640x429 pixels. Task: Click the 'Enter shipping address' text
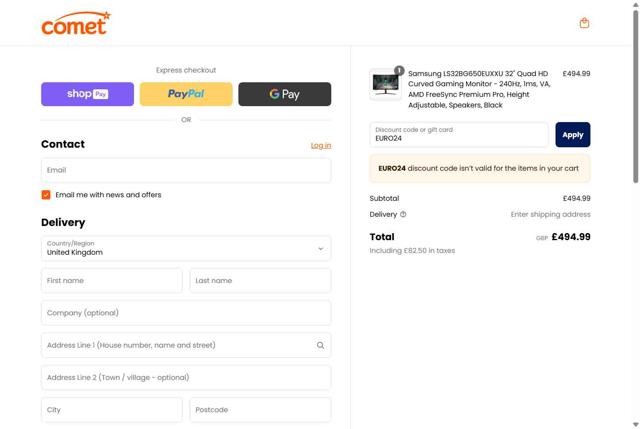tap(550, 214)
